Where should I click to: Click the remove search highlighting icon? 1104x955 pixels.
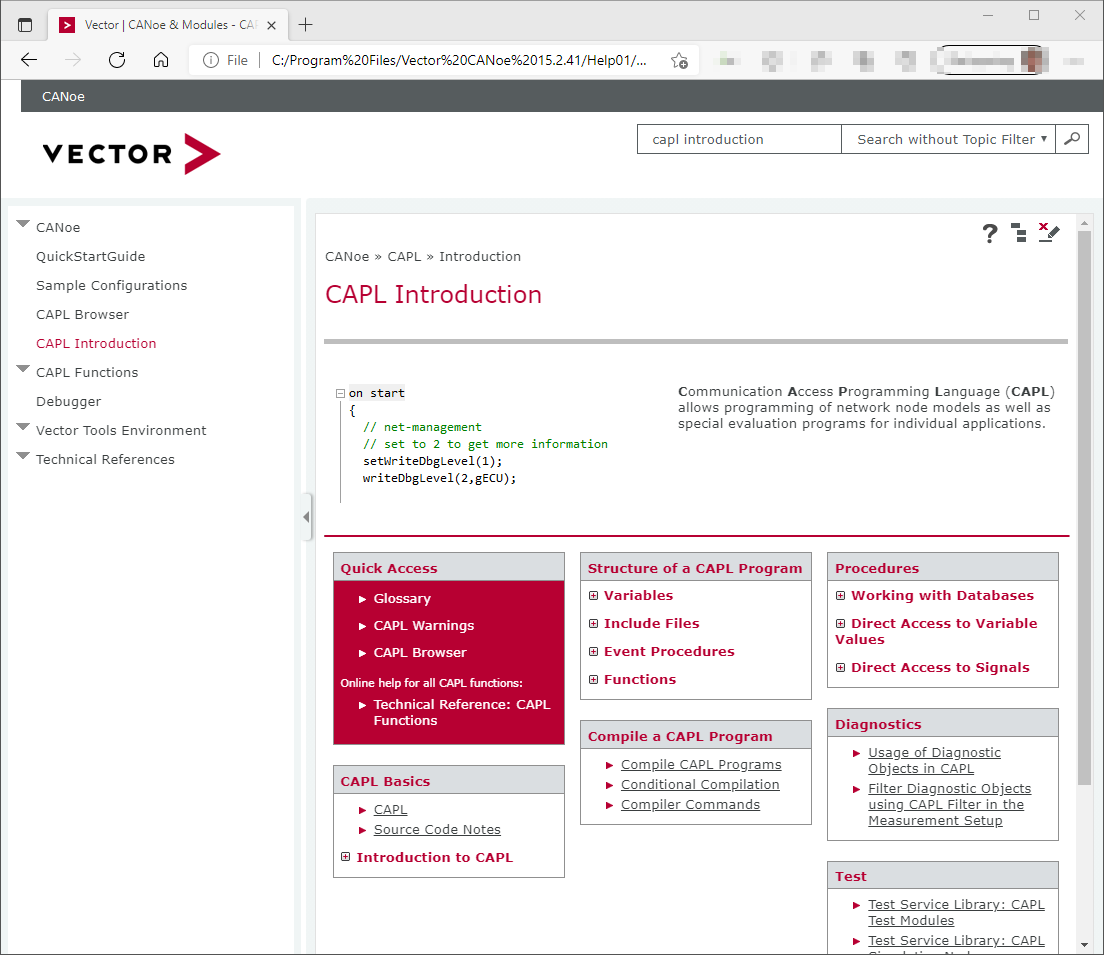(x=1047, y=232)
